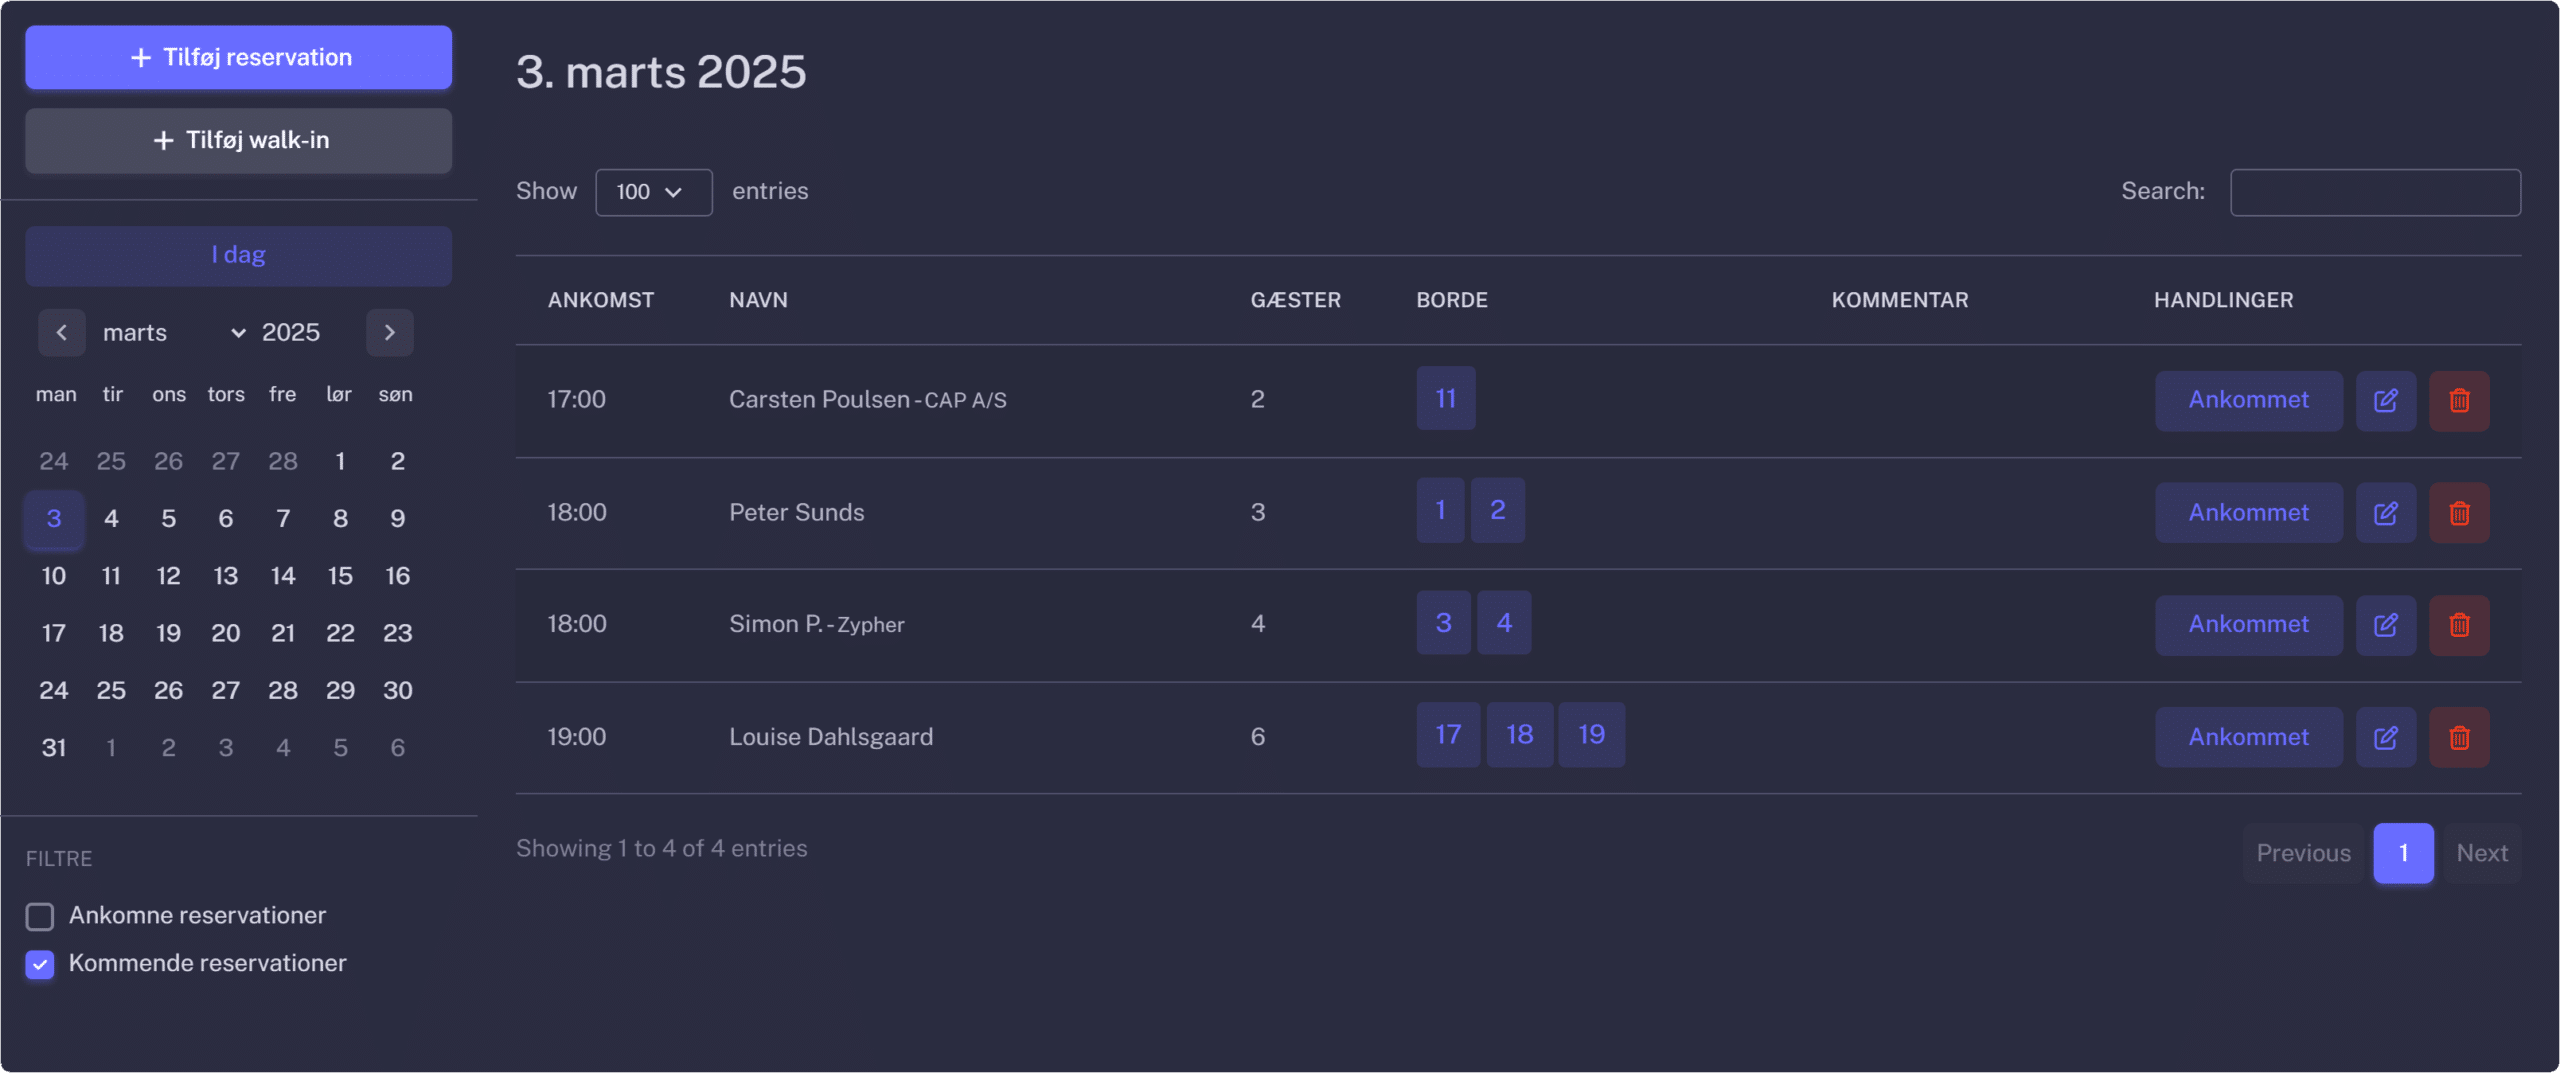
Task: Enable Ankomne reservationer filter
Action: (x=40, y=916)
